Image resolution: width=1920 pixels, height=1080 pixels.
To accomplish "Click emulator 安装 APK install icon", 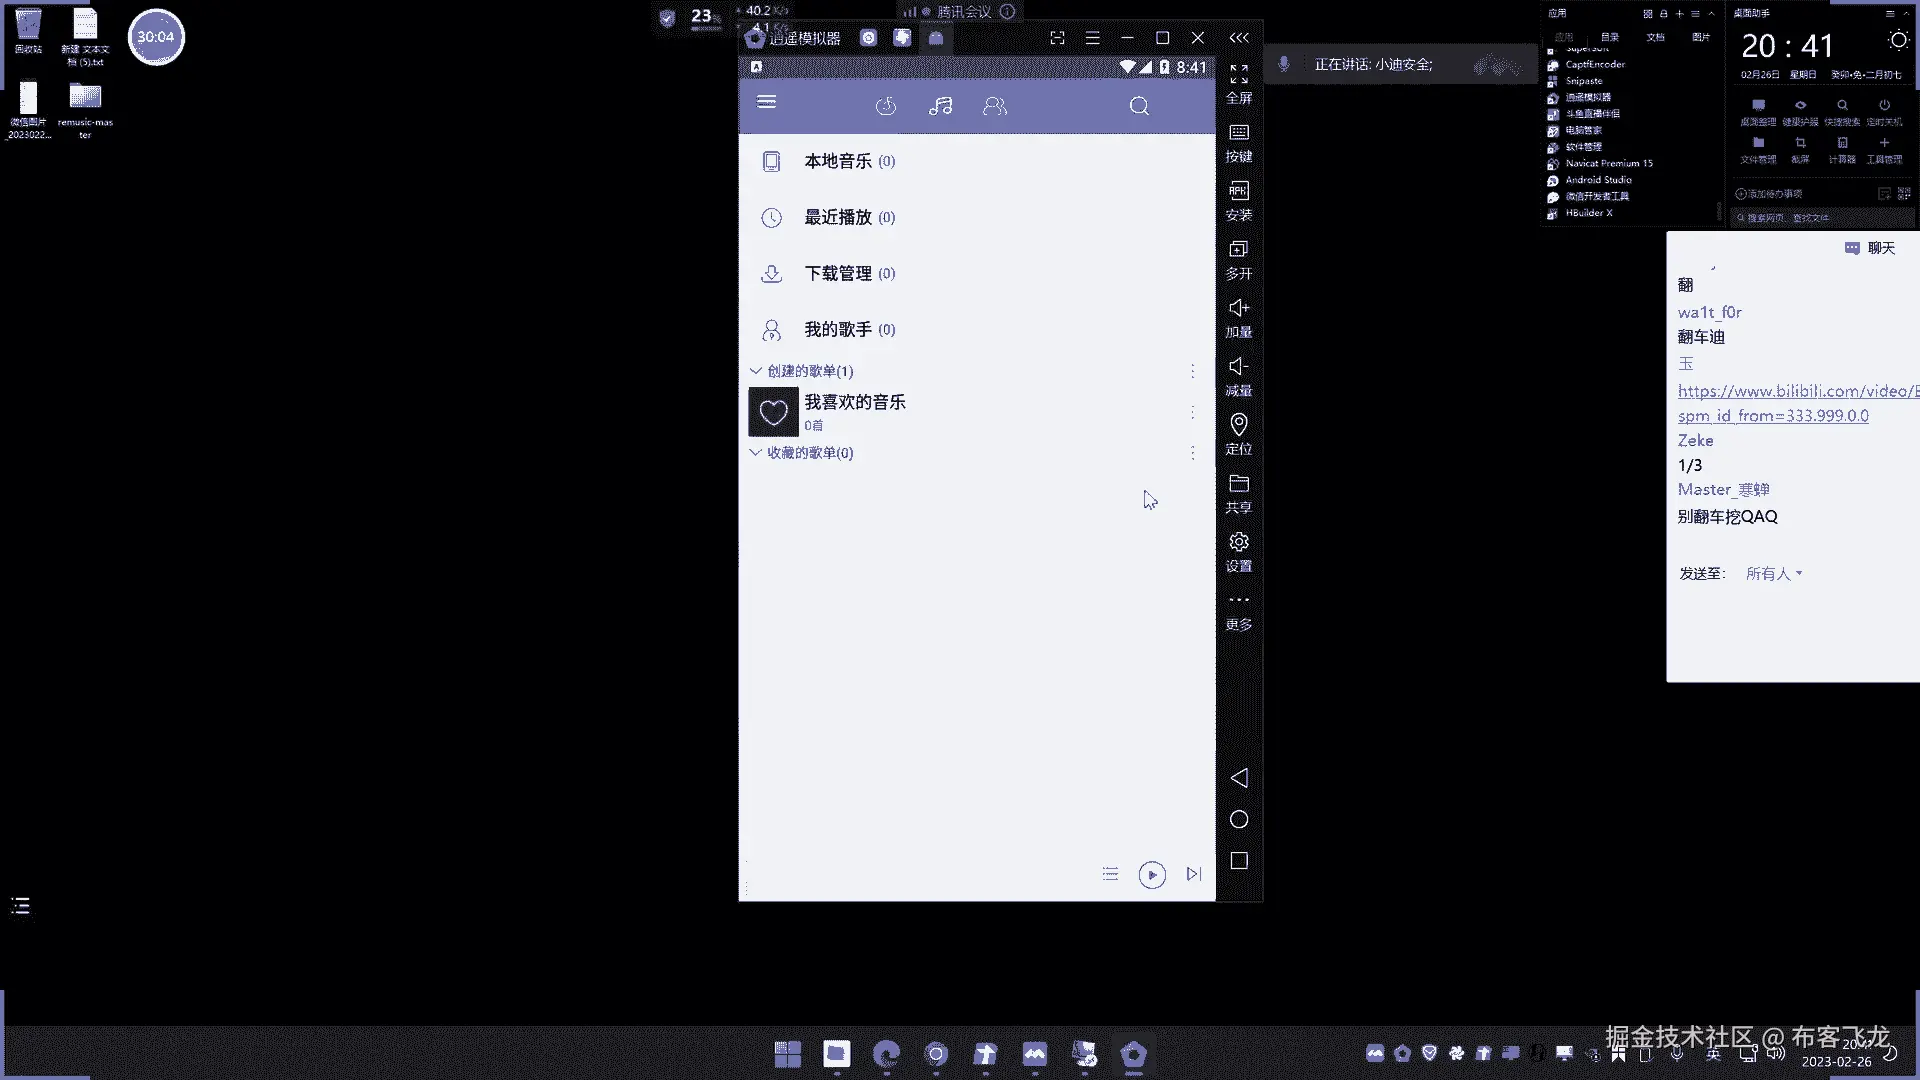I will [x=1239, y=199].
